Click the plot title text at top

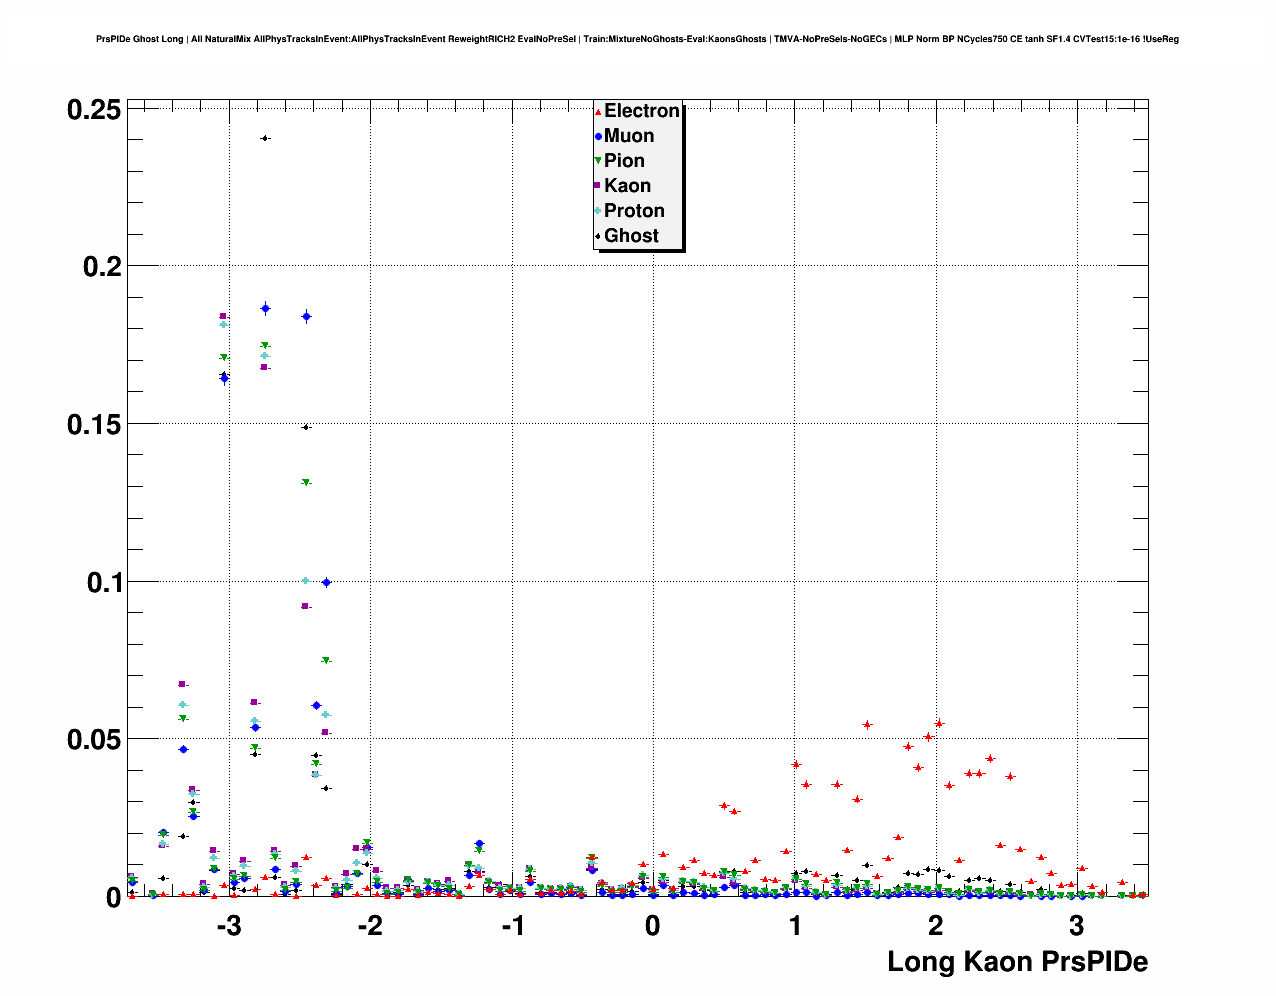point(637,39)
